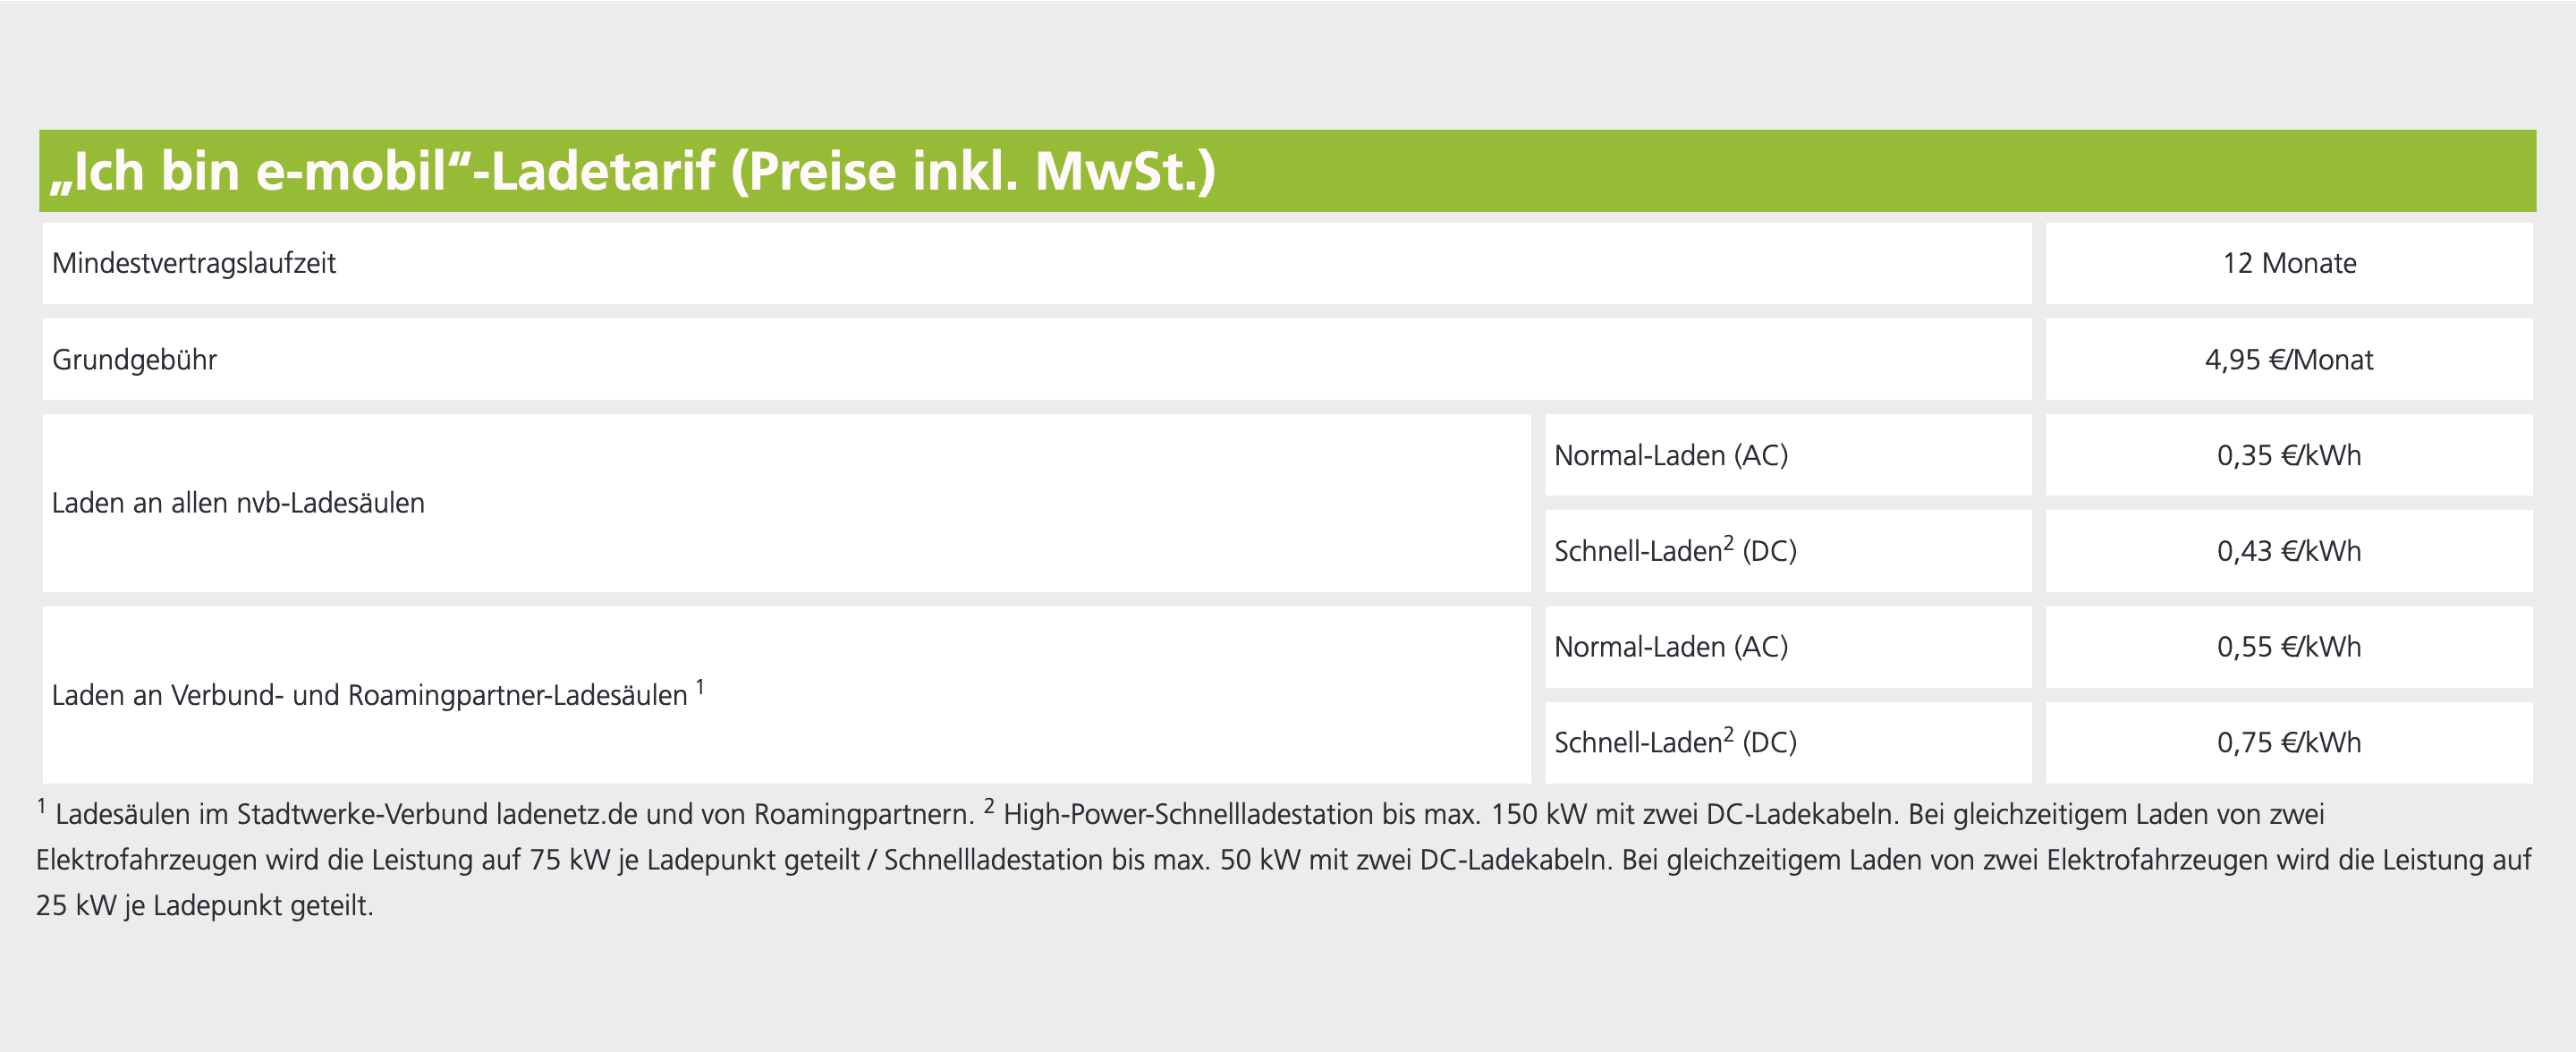Select Schnell-Laden (DC) in the Roamingpartner row

[x=1675, y=743]
